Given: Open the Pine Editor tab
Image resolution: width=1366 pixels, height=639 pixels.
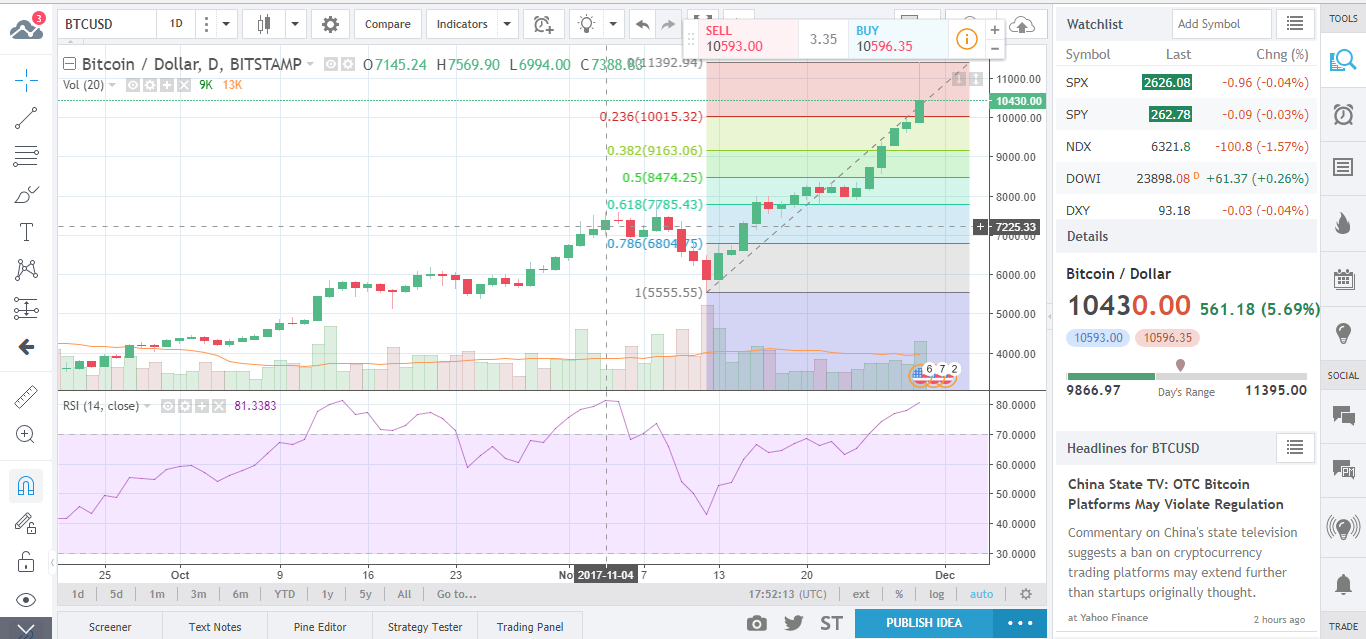Looking at the screenshot, I should [320, 626].
